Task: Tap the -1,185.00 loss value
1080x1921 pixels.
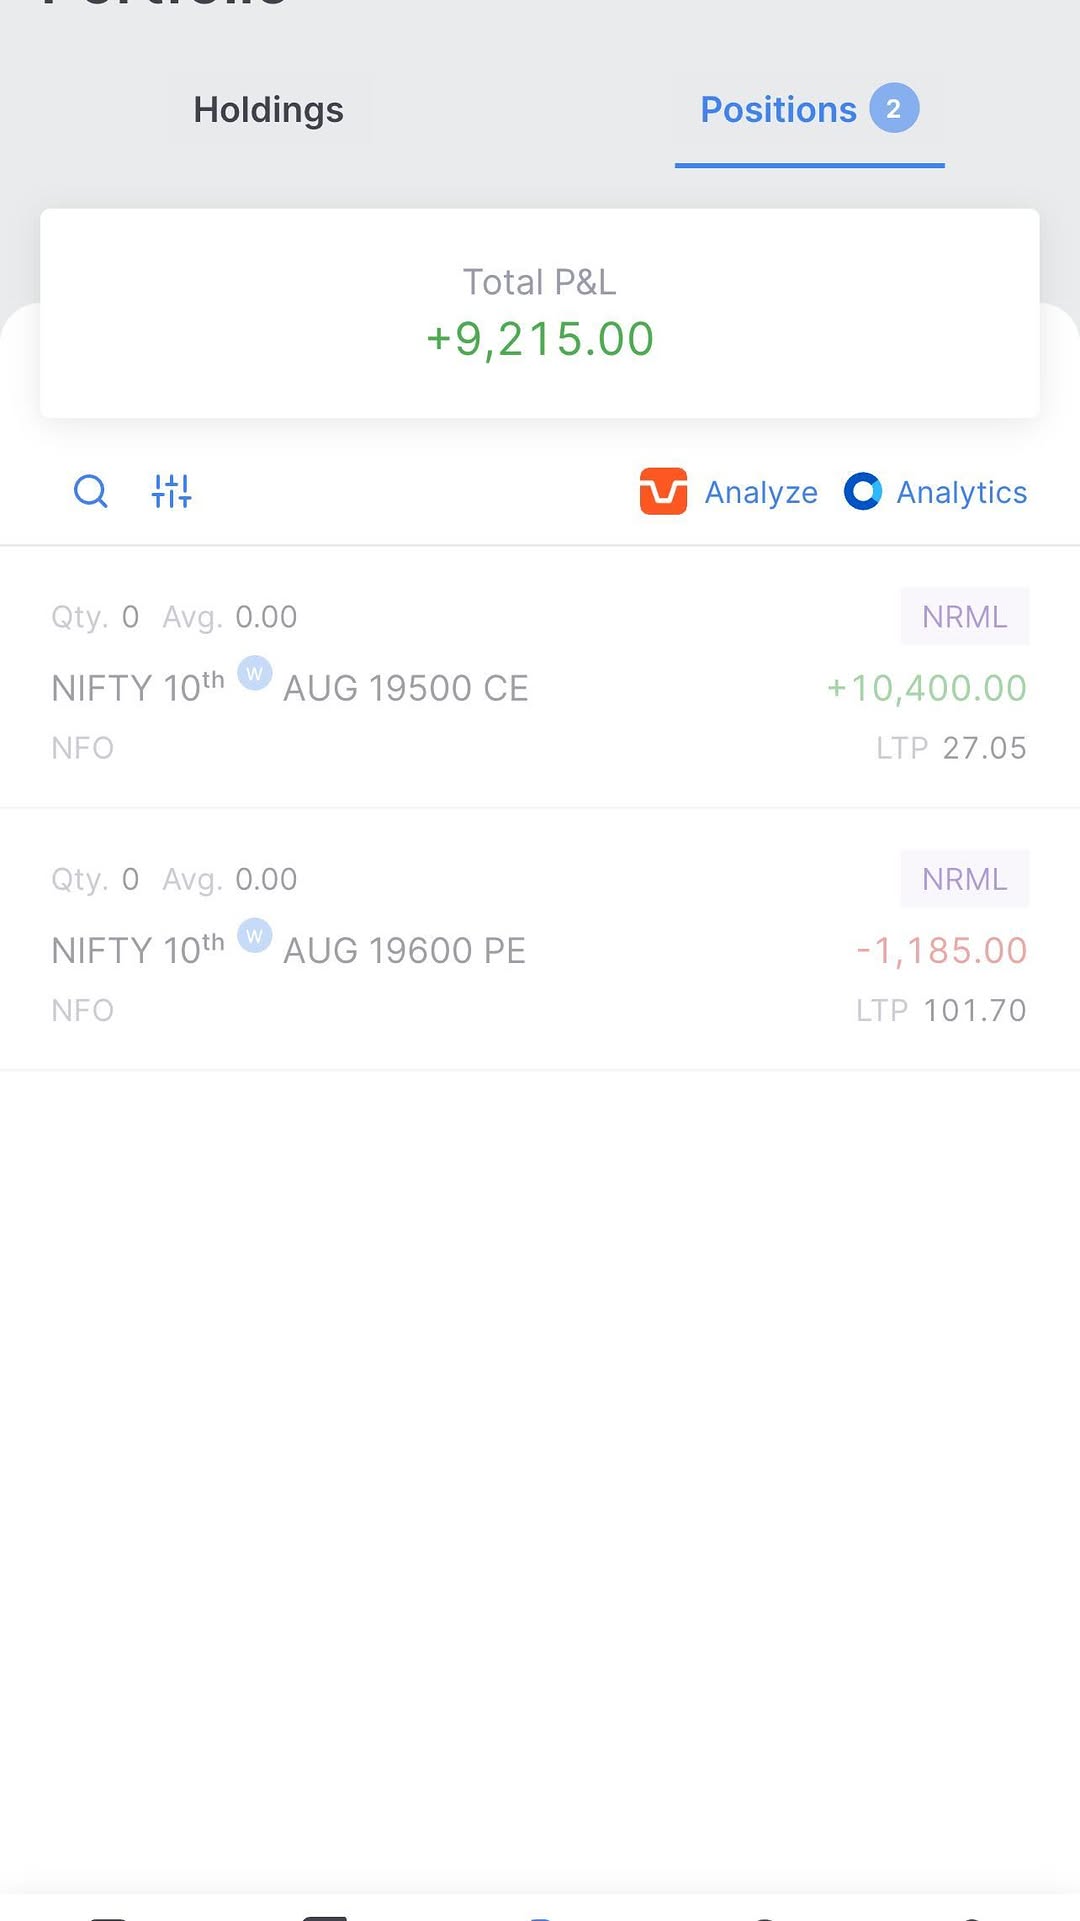Action: pos(941,950)
